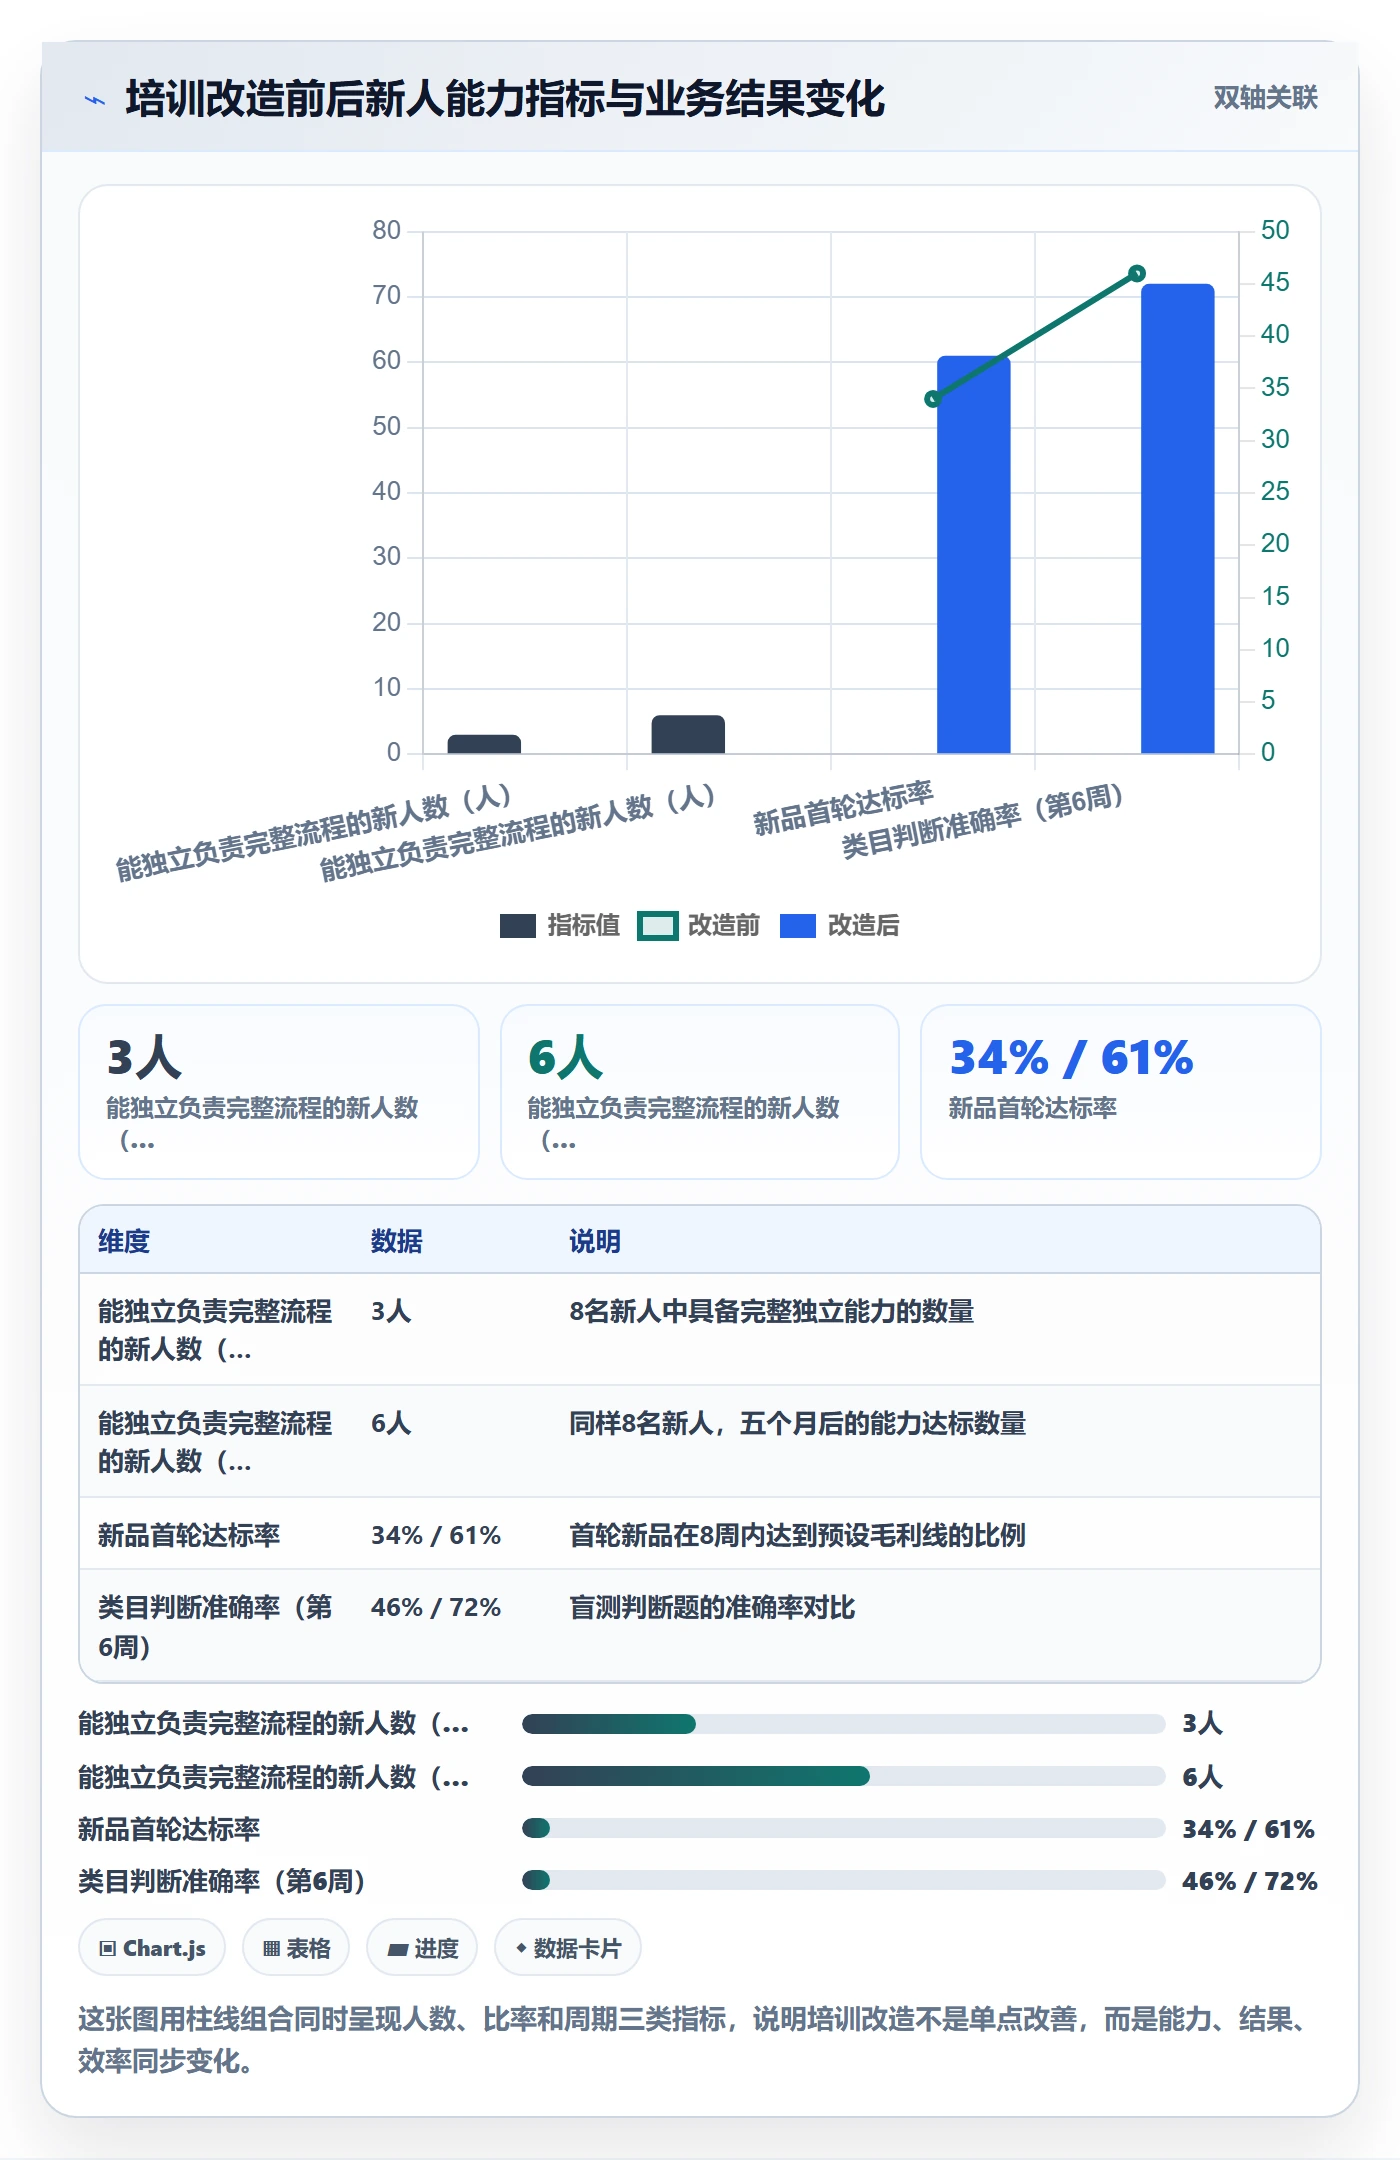Click the chart title 培训改造前后新人能力指标与业务结果变化
This screenshot has width=1400, height=2160.
505,99
